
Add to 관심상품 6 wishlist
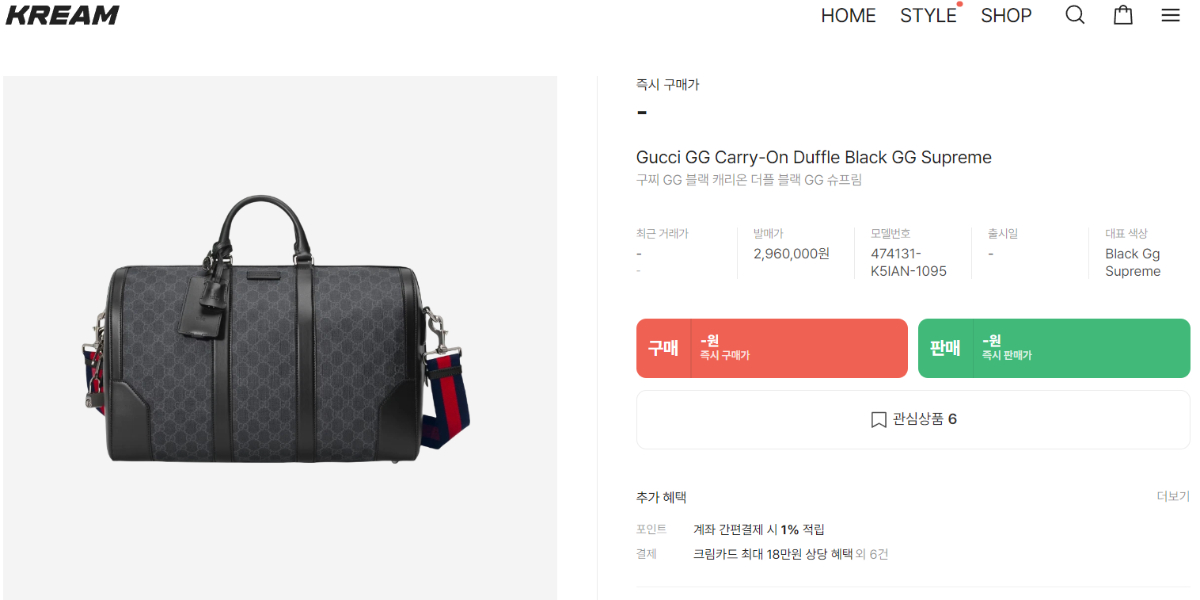tap(913, 419)
